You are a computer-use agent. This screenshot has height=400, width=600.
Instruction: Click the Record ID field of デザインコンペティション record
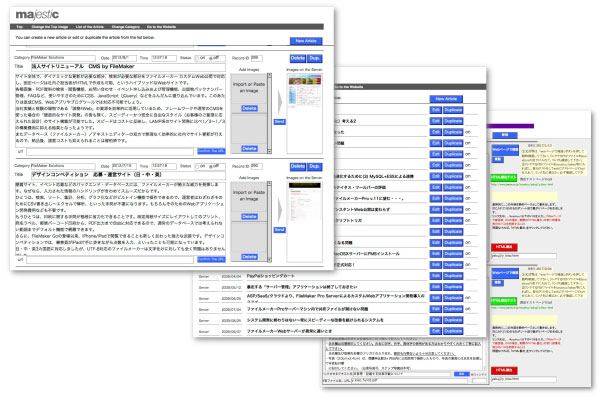click(256, 167)
